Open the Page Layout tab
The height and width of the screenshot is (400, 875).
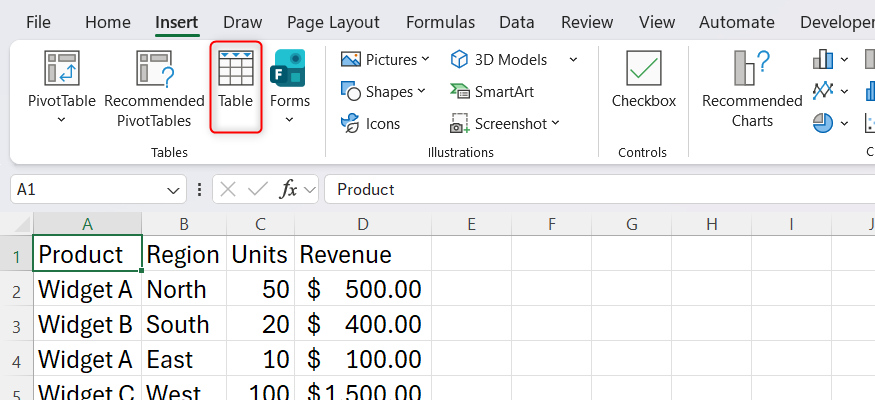point(333,22)
